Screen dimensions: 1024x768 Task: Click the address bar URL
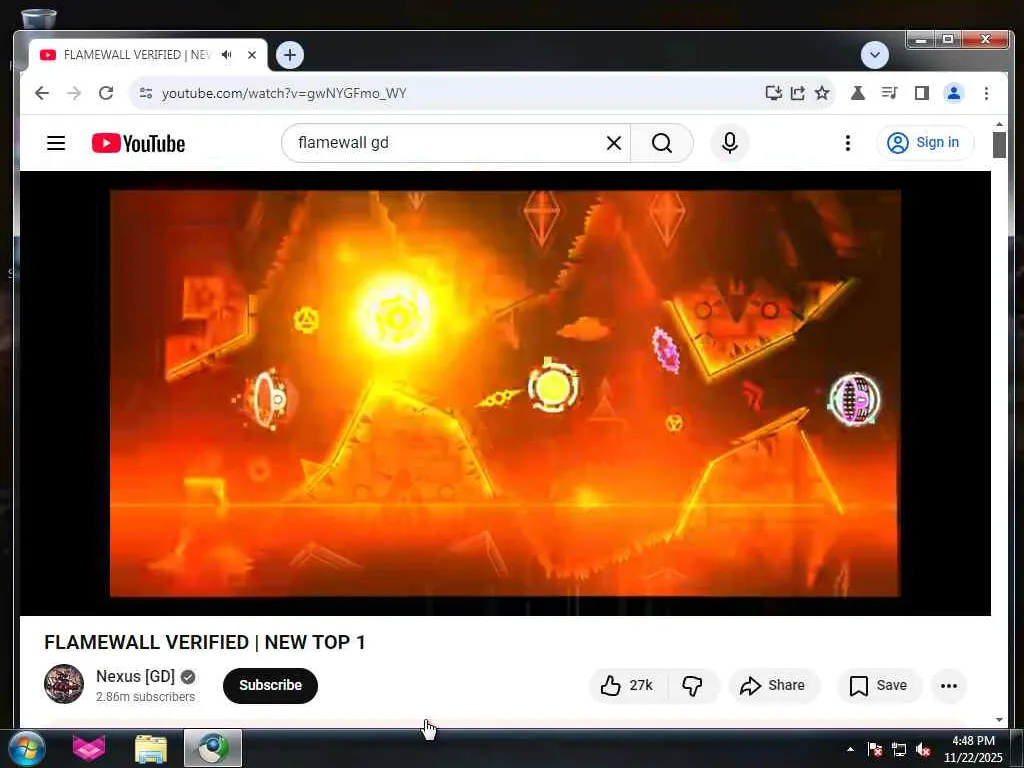(x=284, y=93)
